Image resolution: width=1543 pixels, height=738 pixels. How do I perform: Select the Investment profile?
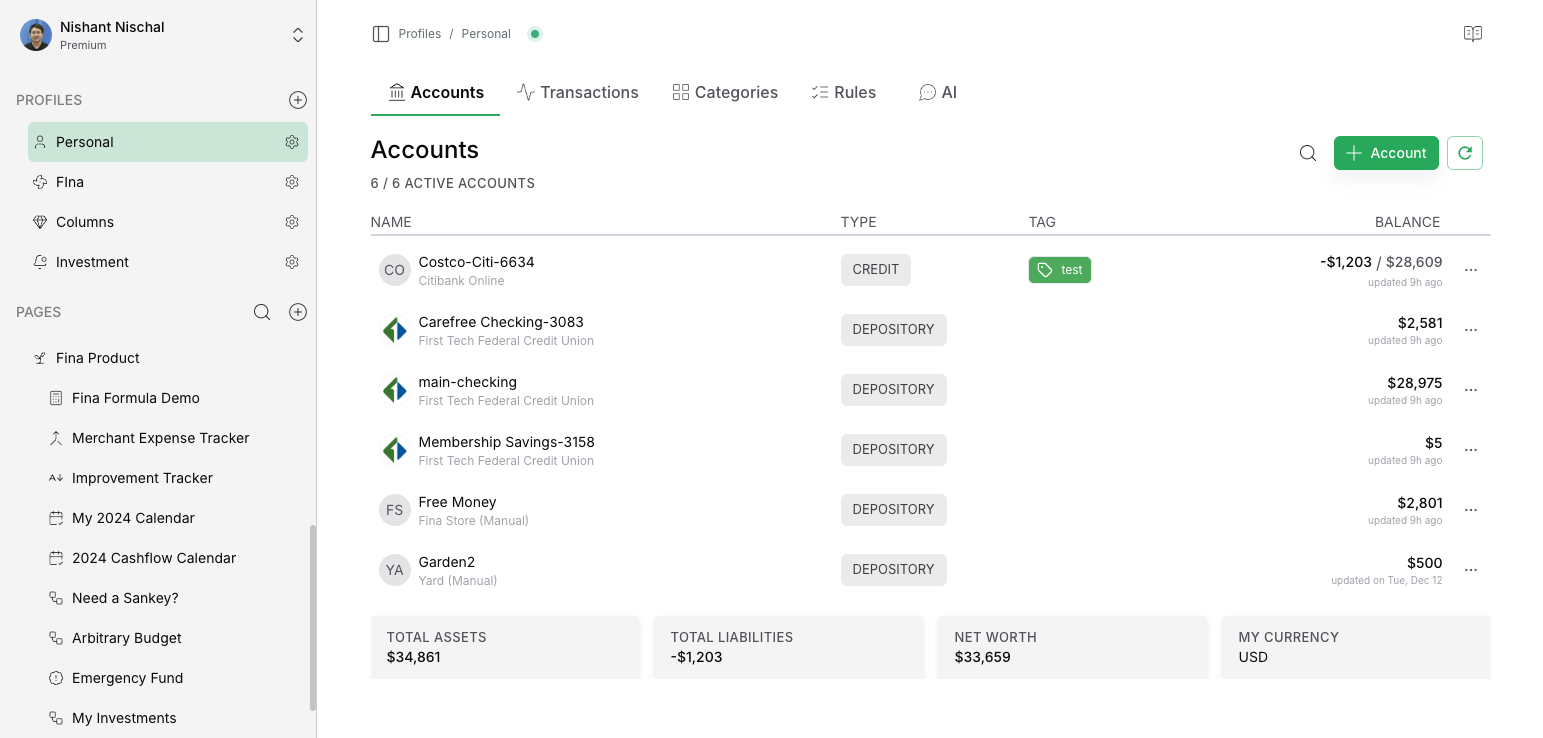(168, 262)
